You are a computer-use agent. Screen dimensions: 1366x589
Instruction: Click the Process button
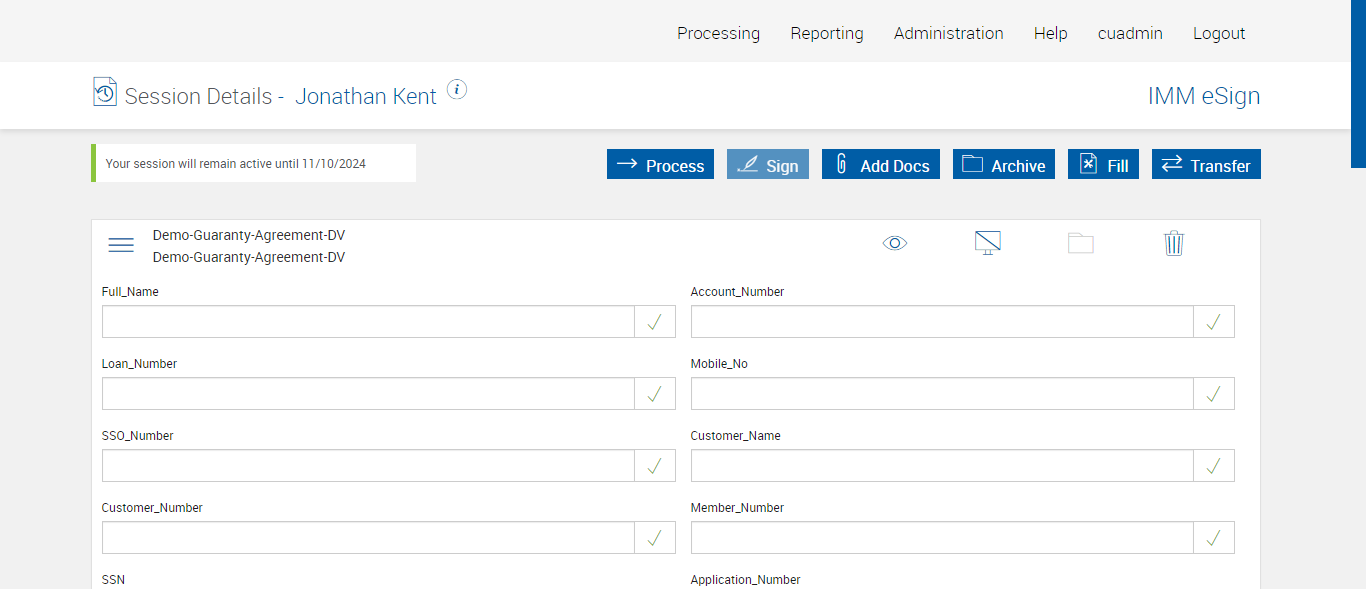[x=660, y=165]
